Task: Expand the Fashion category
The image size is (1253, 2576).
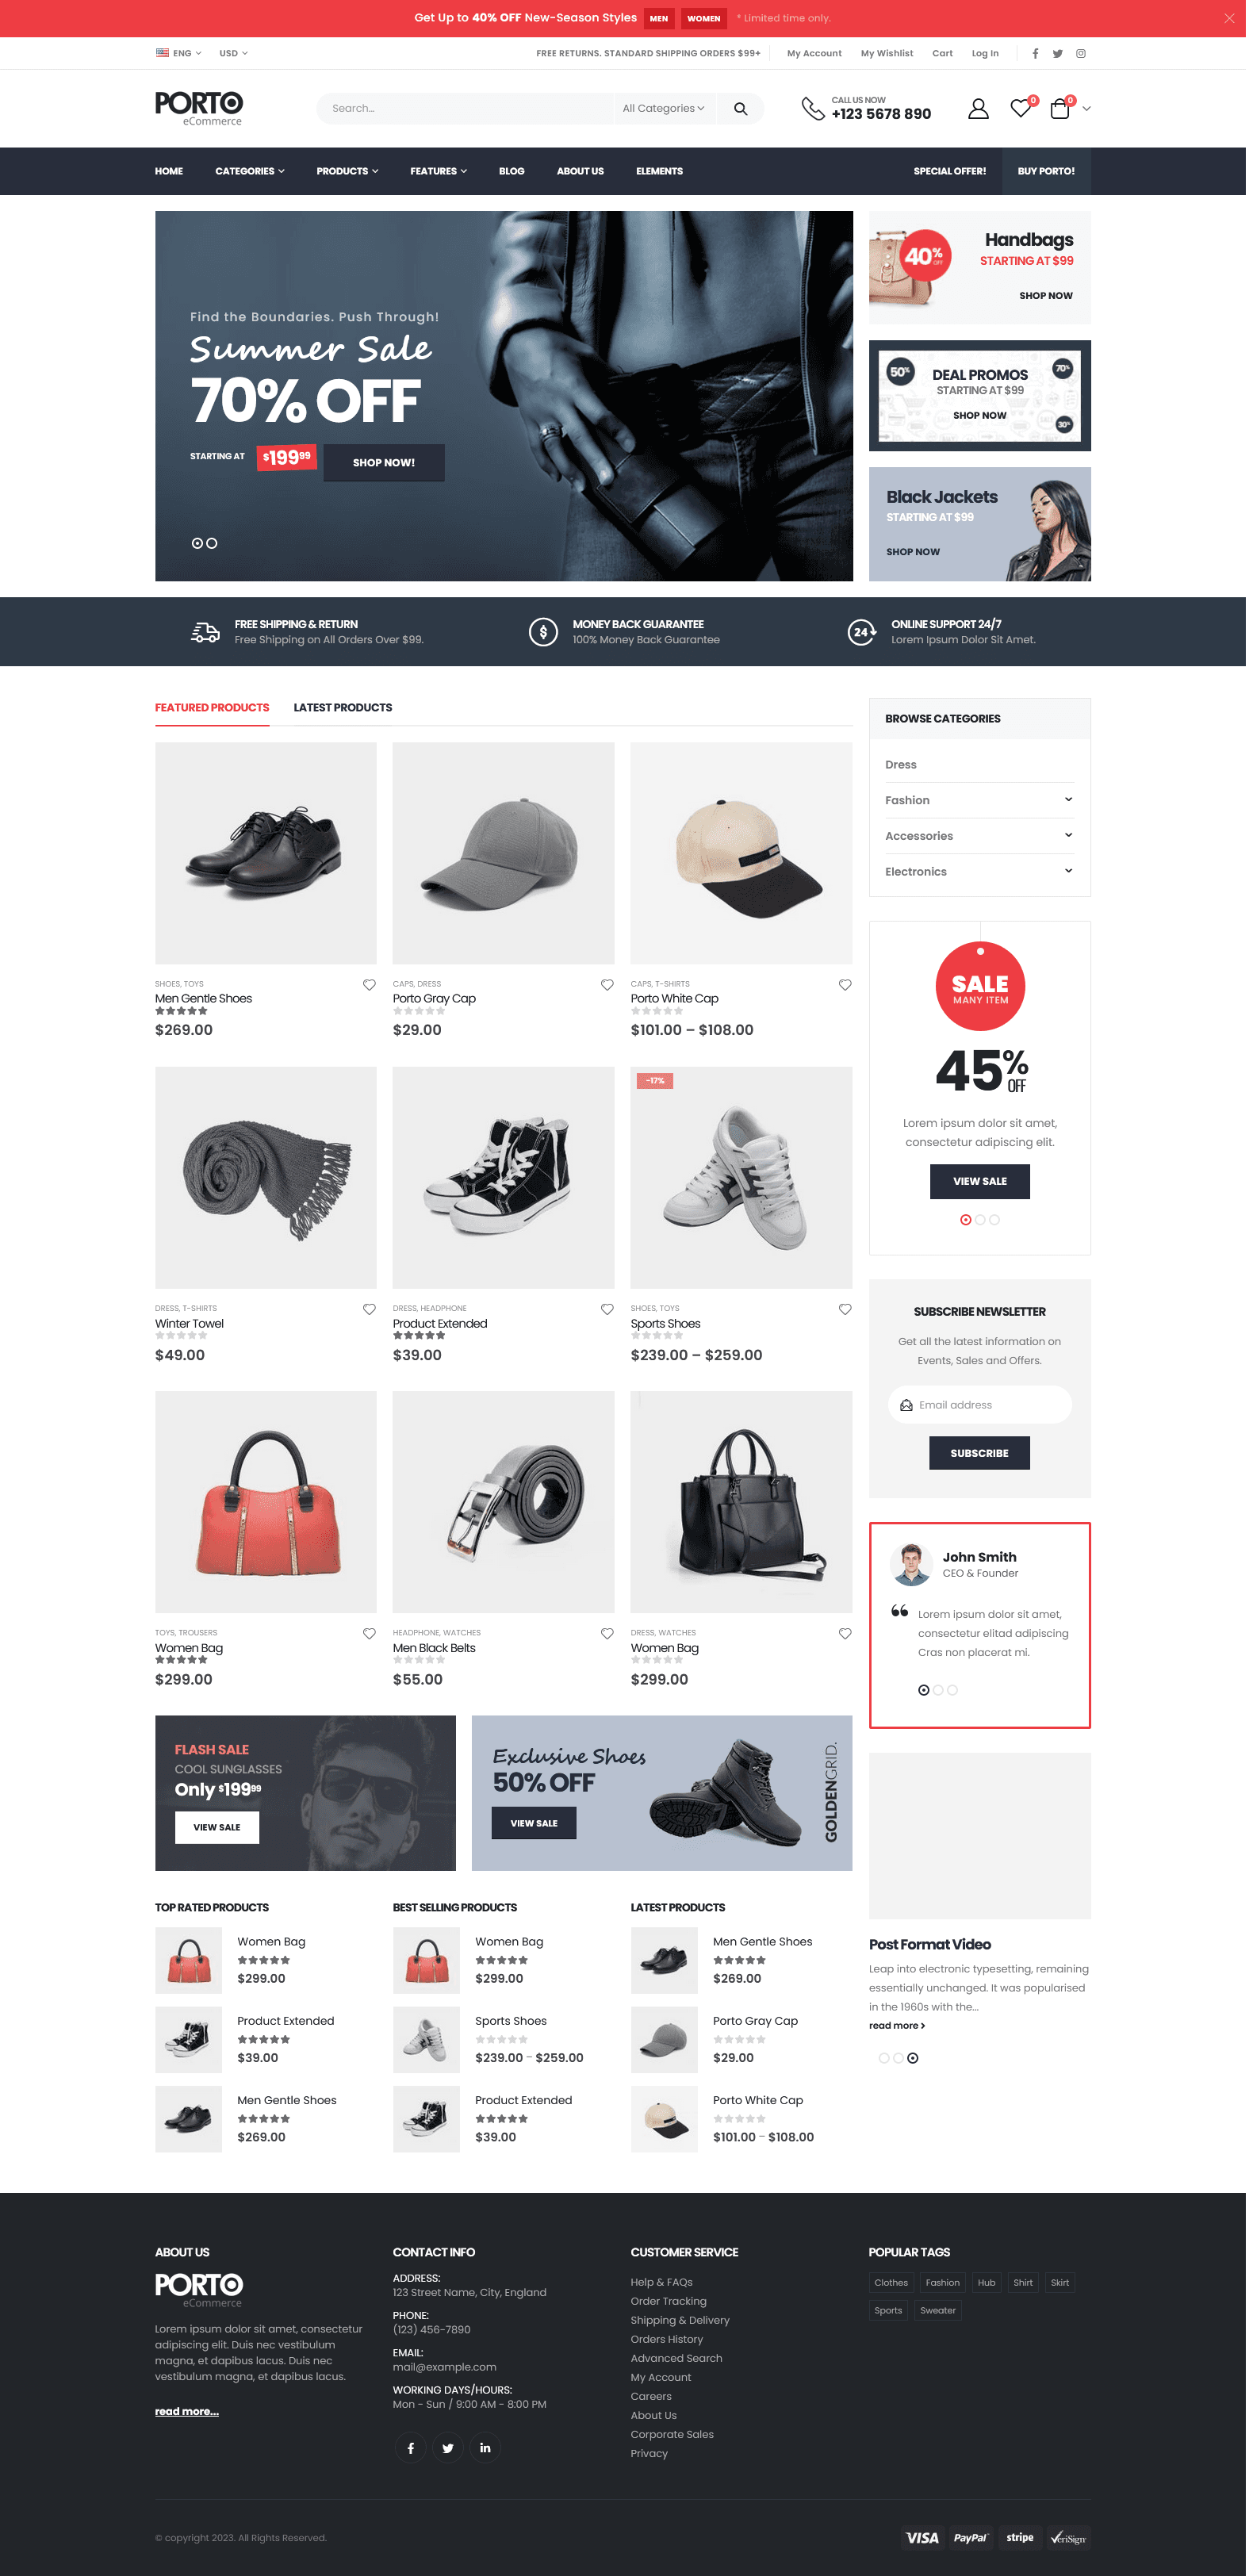Action: (1074, 803)
